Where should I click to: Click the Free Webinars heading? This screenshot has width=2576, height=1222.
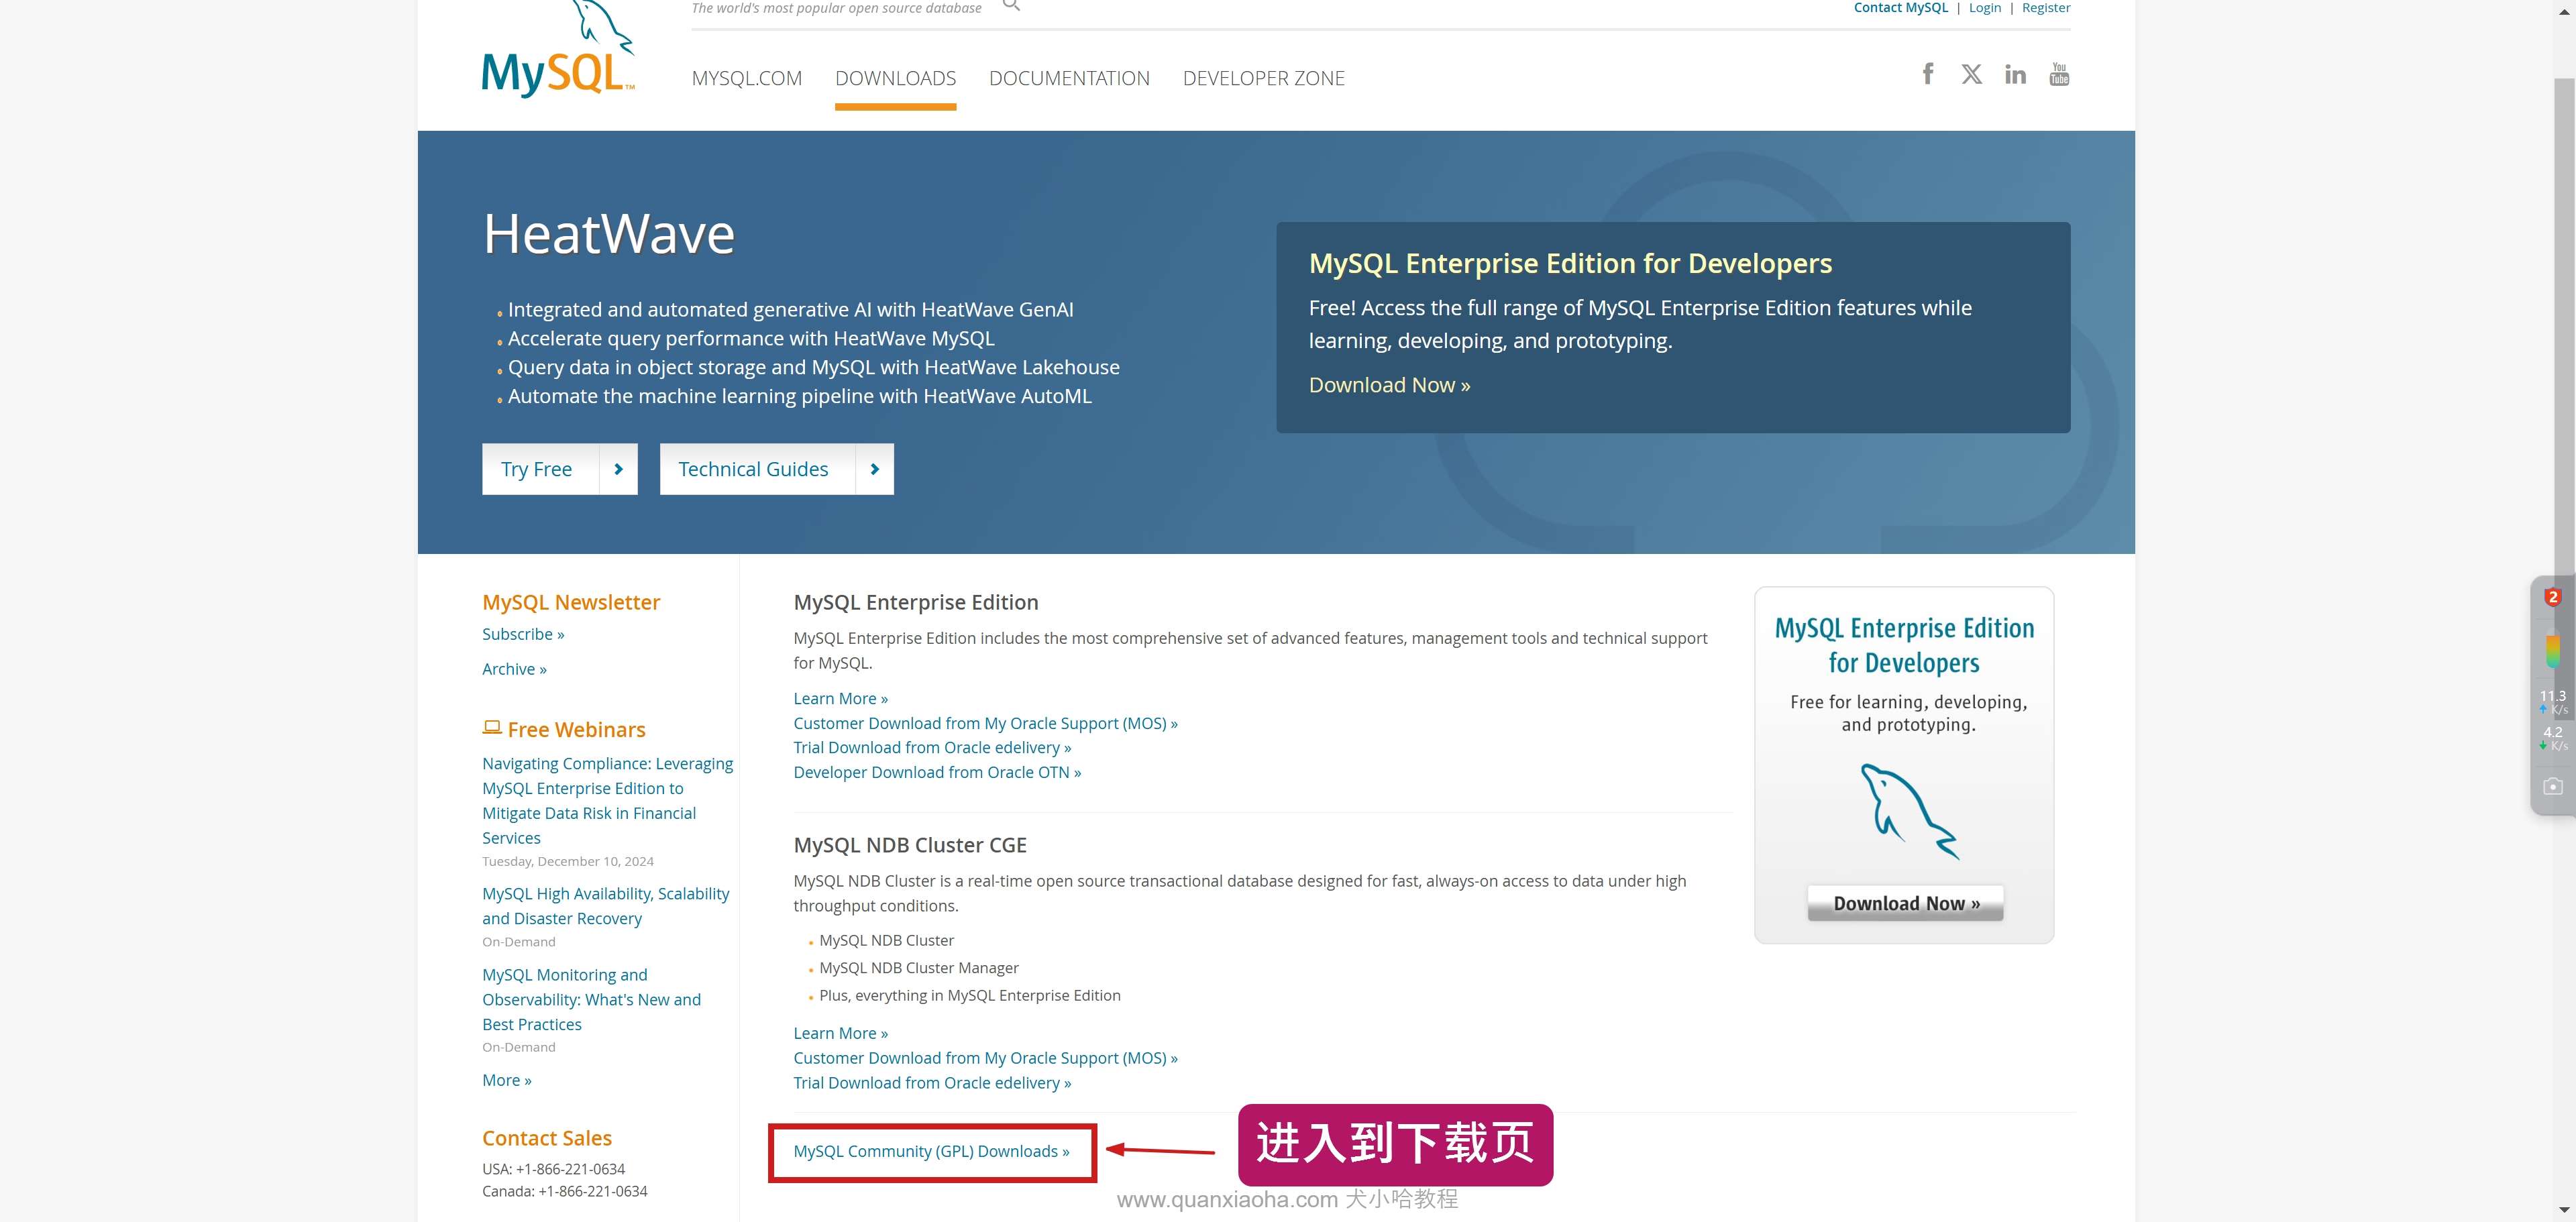(576, 729)
